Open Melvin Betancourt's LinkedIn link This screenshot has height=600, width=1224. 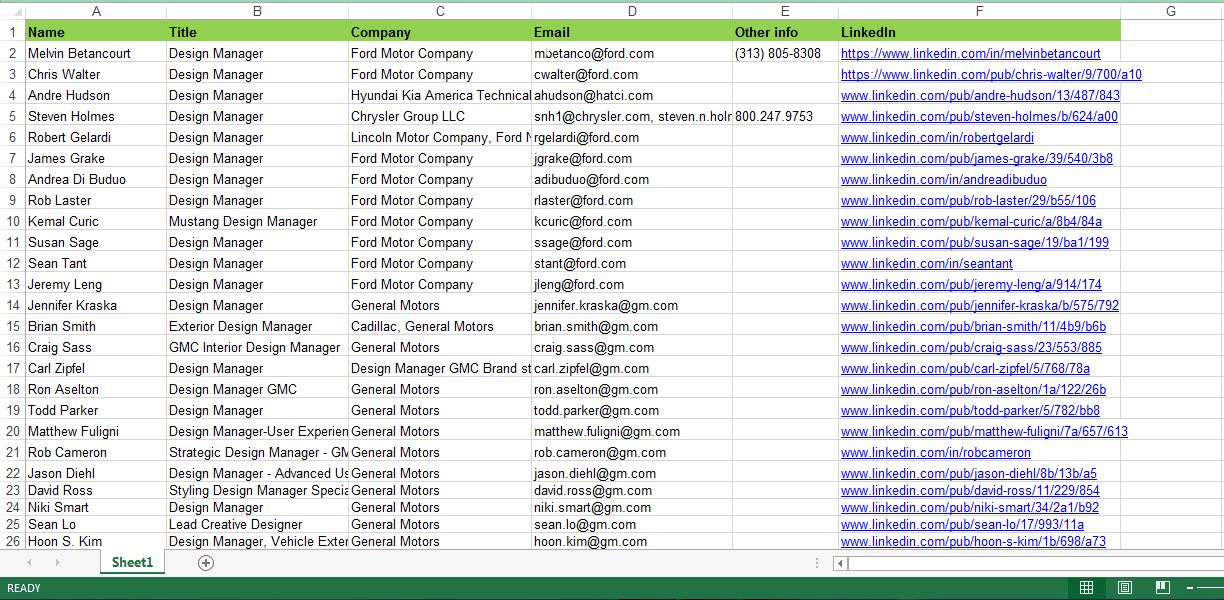(970, 54)
